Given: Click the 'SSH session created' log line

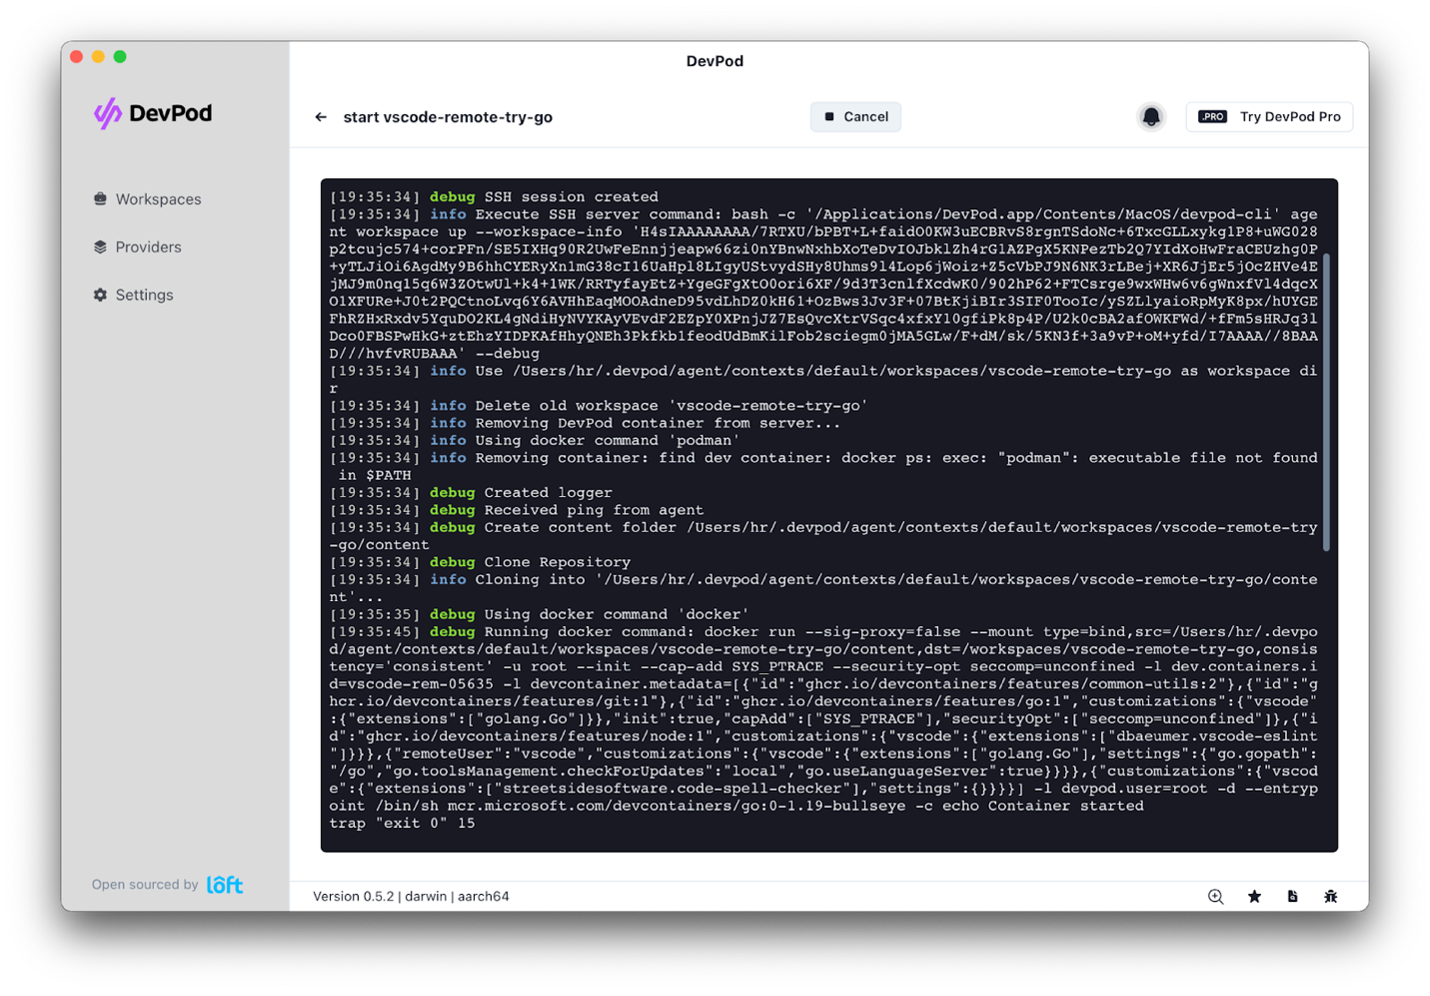Looking at the screenshot, I should click(494, 197).
